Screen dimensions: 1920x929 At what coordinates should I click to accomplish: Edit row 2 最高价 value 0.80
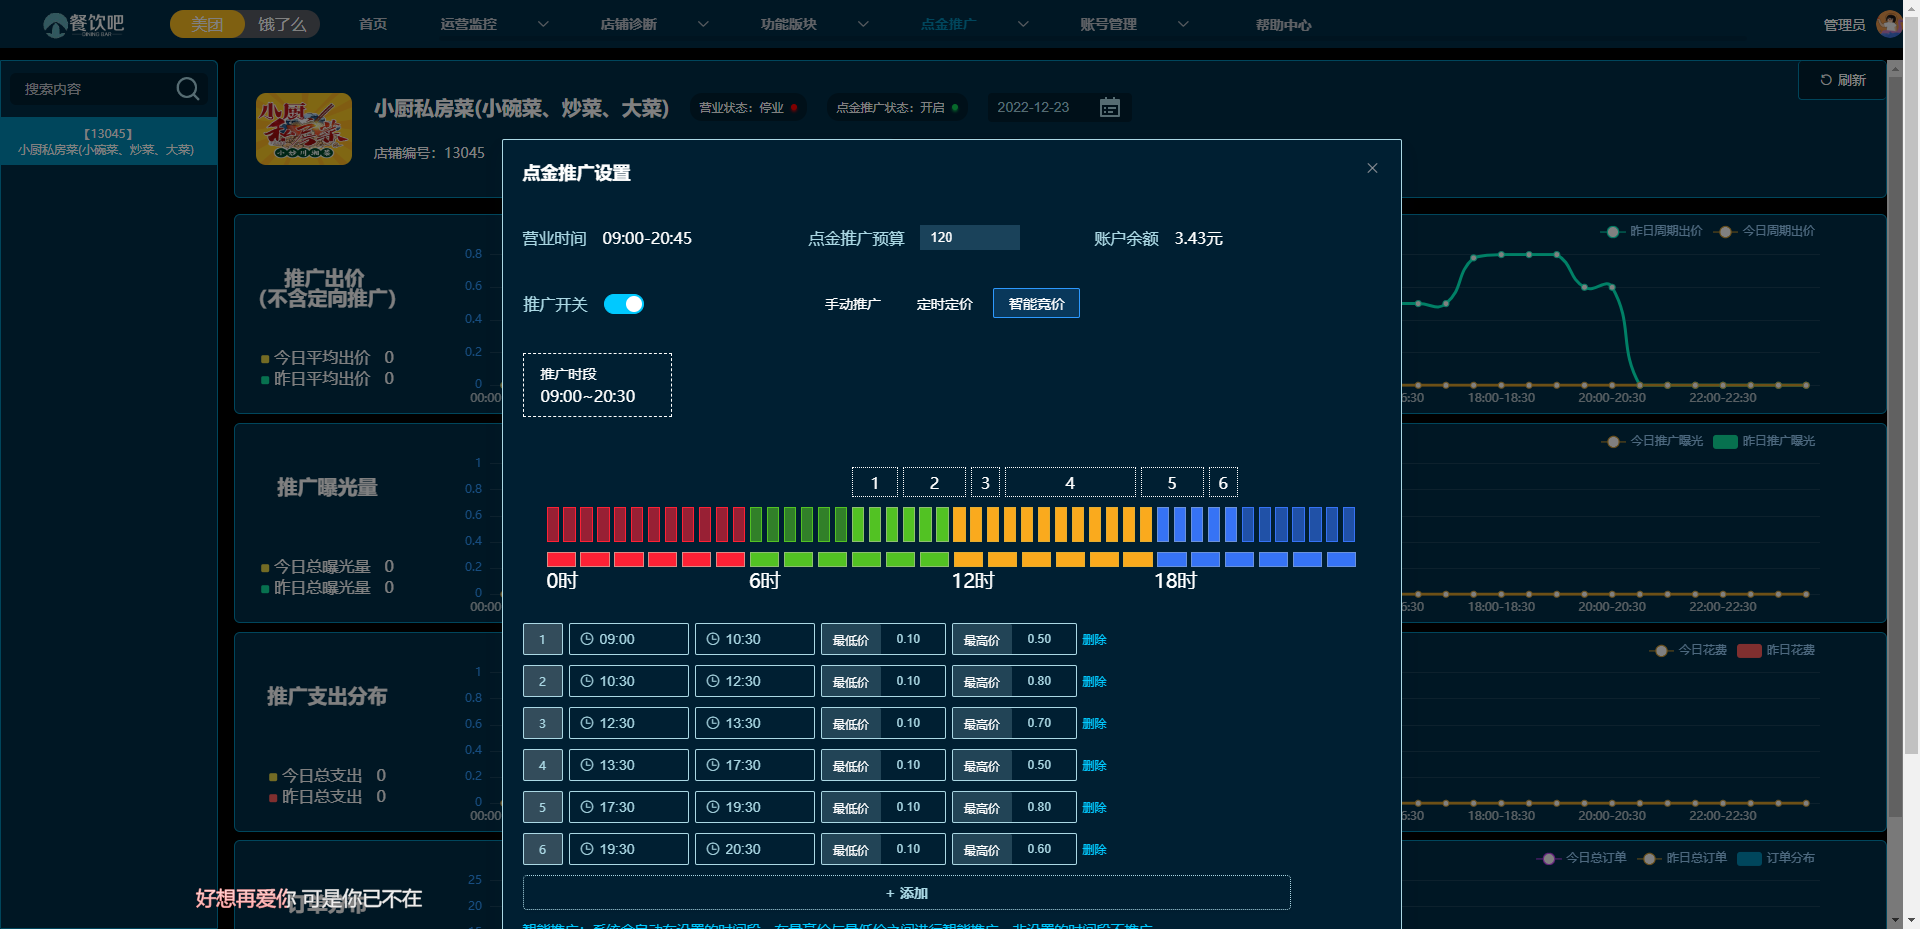point(1043,681)
